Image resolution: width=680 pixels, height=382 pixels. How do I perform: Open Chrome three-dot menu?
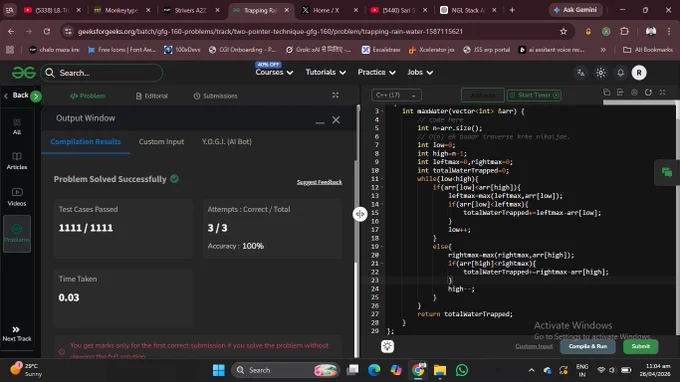(669, 31)
